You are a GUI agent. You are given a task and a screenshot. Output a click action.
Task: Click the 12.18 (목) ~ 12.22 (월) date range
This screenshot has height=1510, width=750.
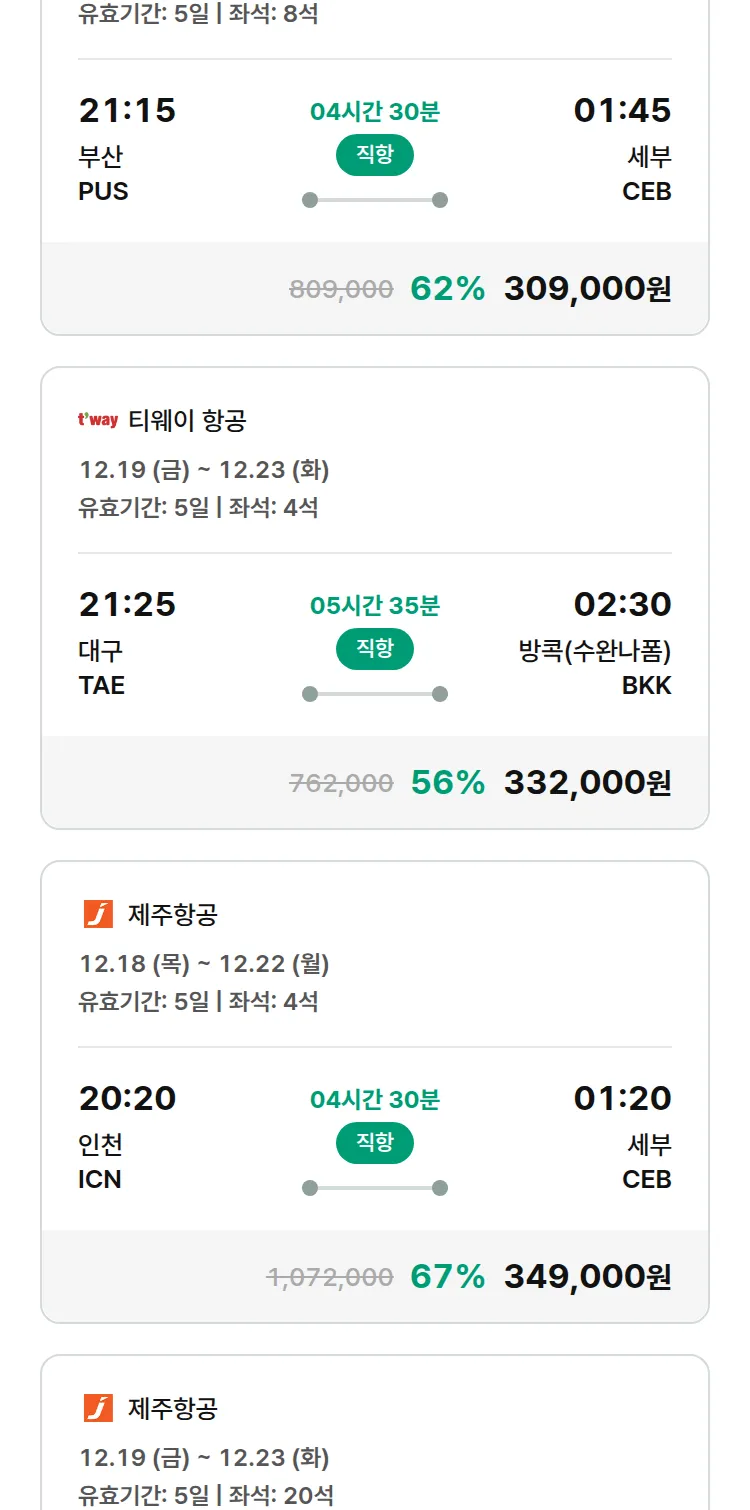[x=204, y=964]
